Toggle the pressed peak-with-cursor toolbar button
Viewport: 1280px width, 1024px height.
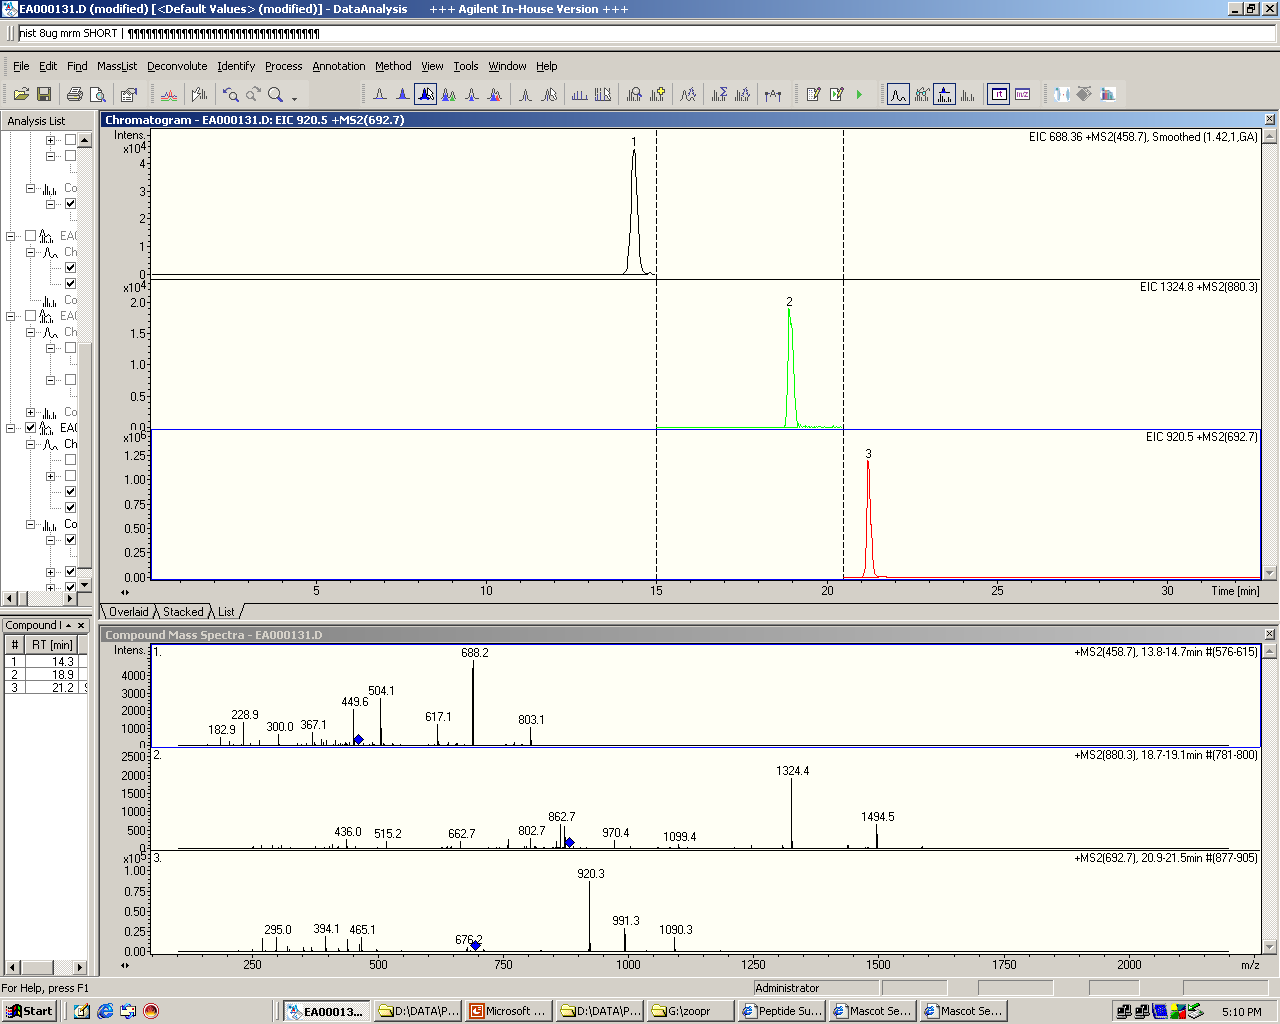[426, 94]
